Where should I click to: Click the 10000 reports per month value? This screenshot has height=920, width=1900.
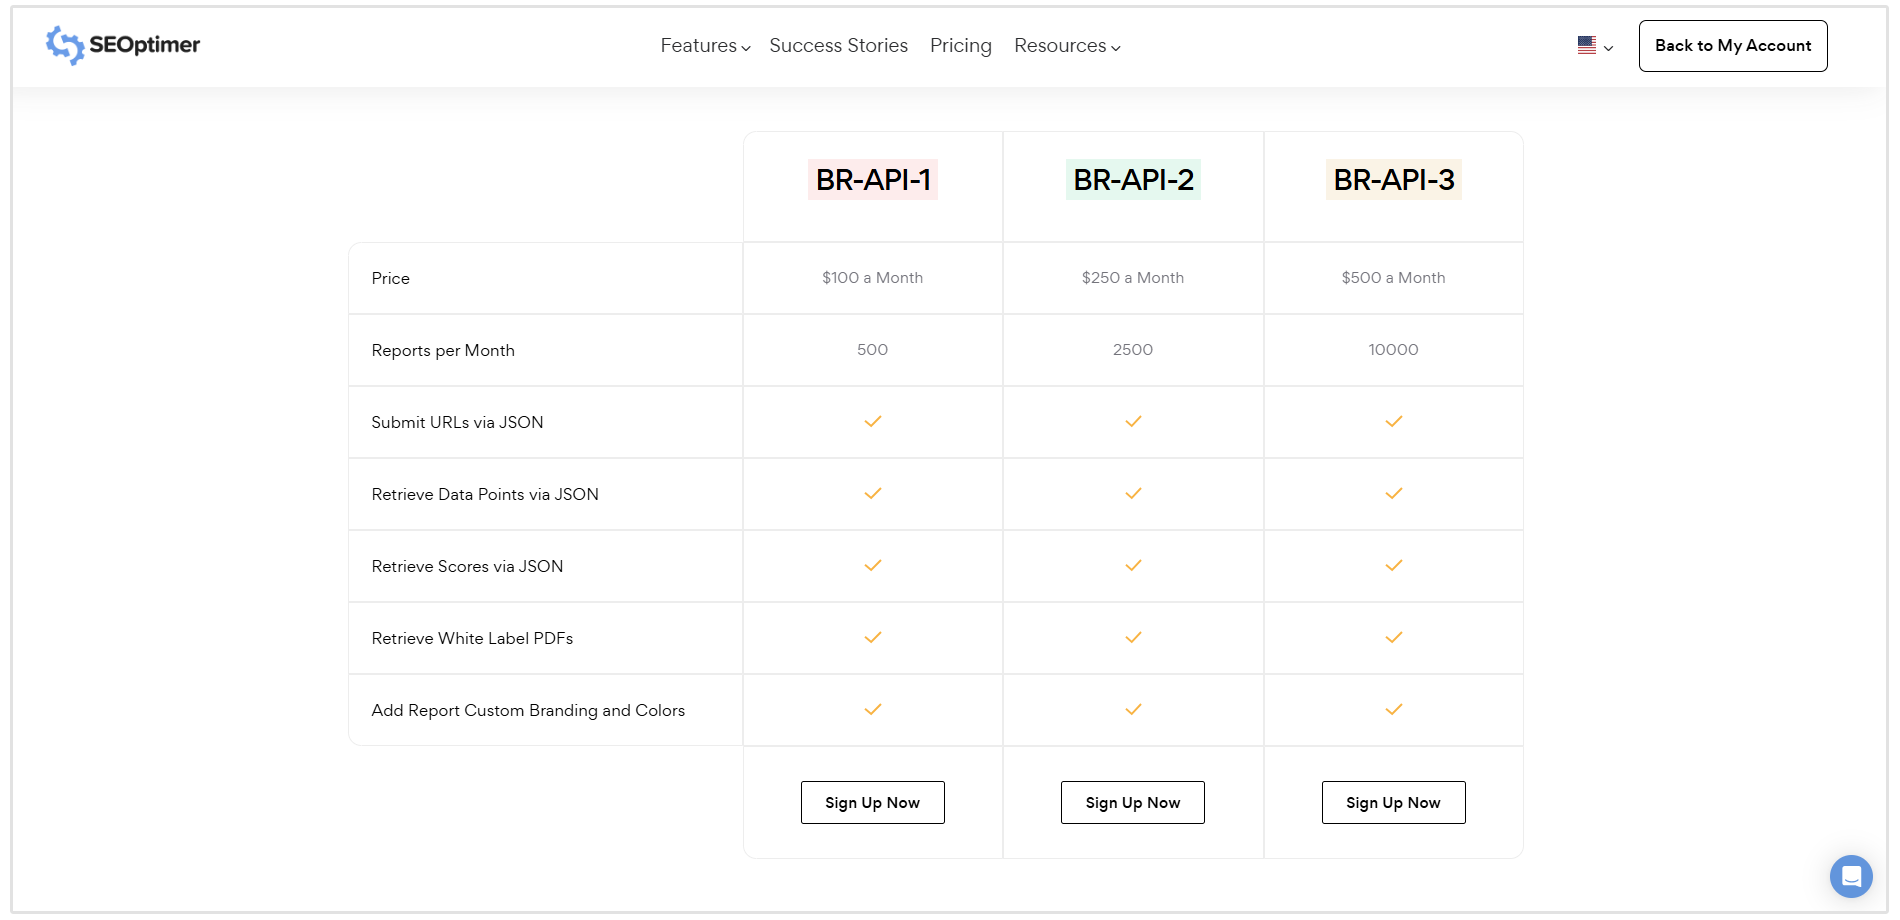[1394, 350]
